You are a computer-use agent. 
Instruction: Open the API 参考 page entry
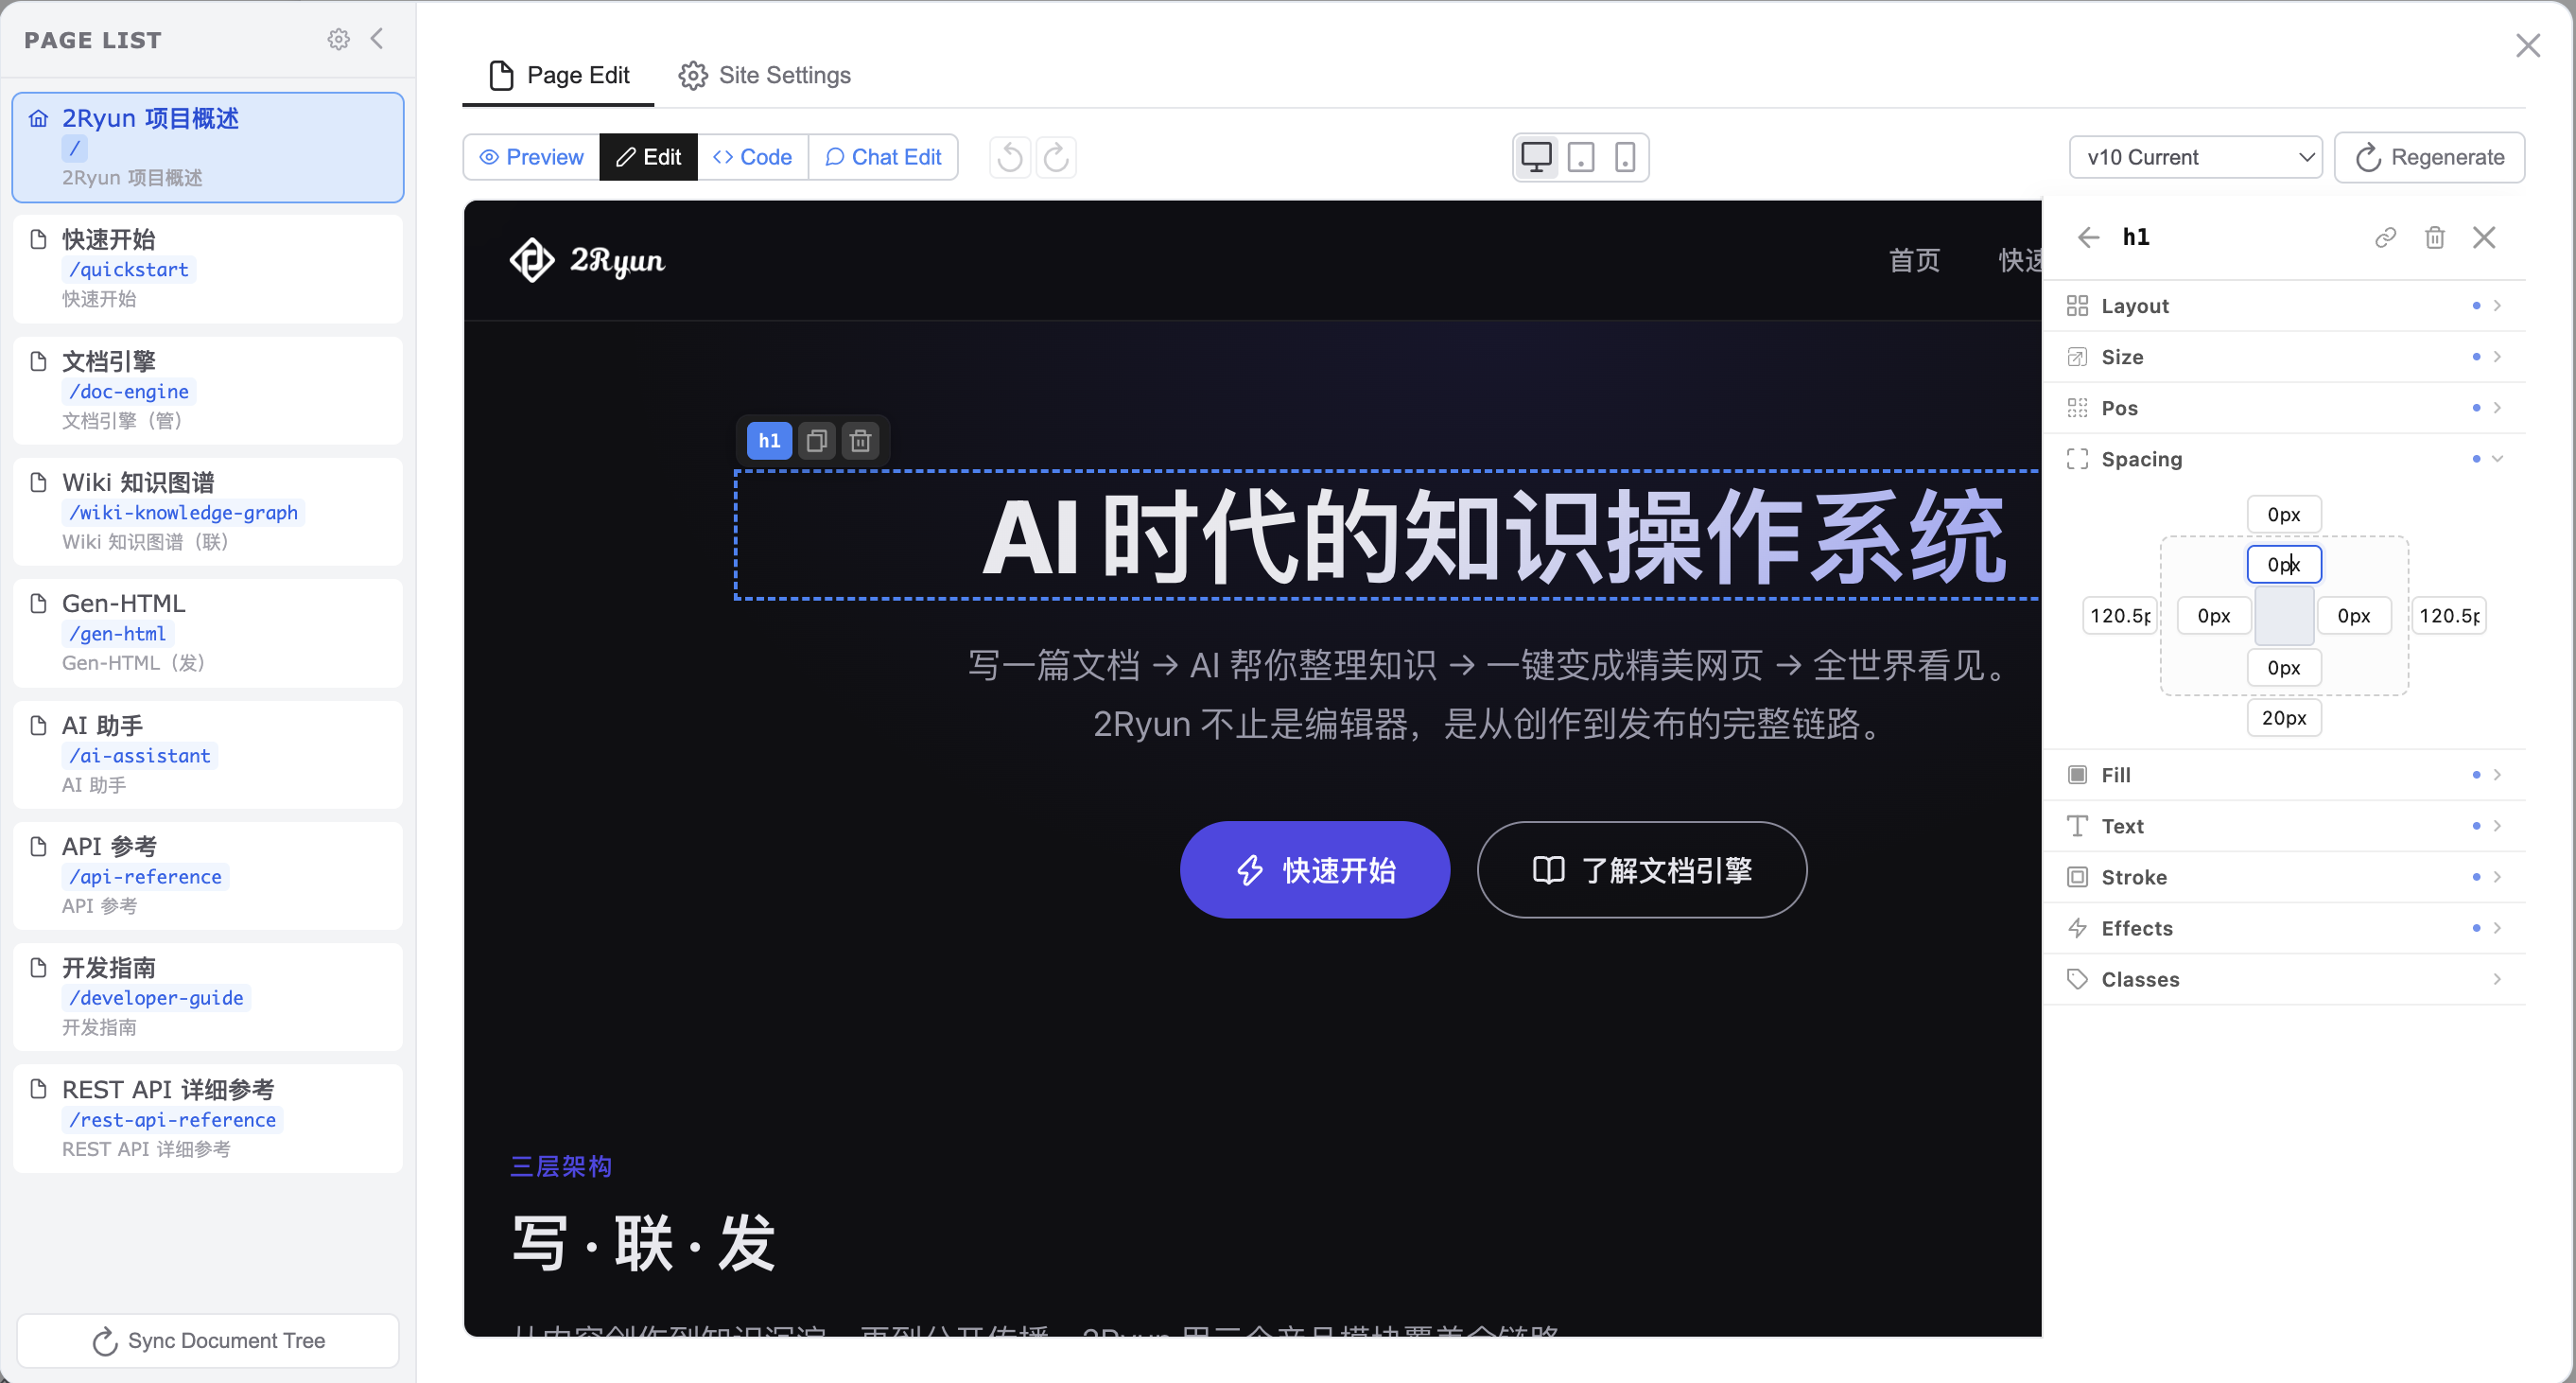click(x=208, y=876)
